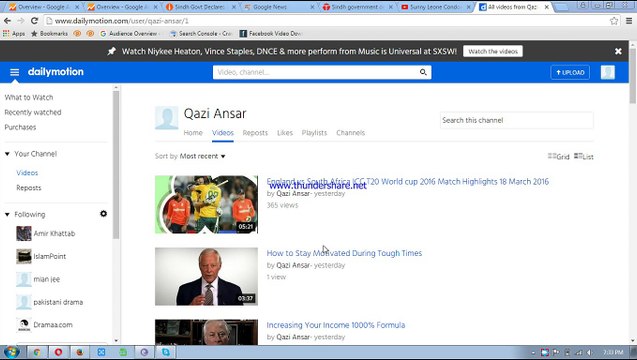Open the user avatar menu
The height and width of the screenshot is (360, 637).
pos(608,72)
